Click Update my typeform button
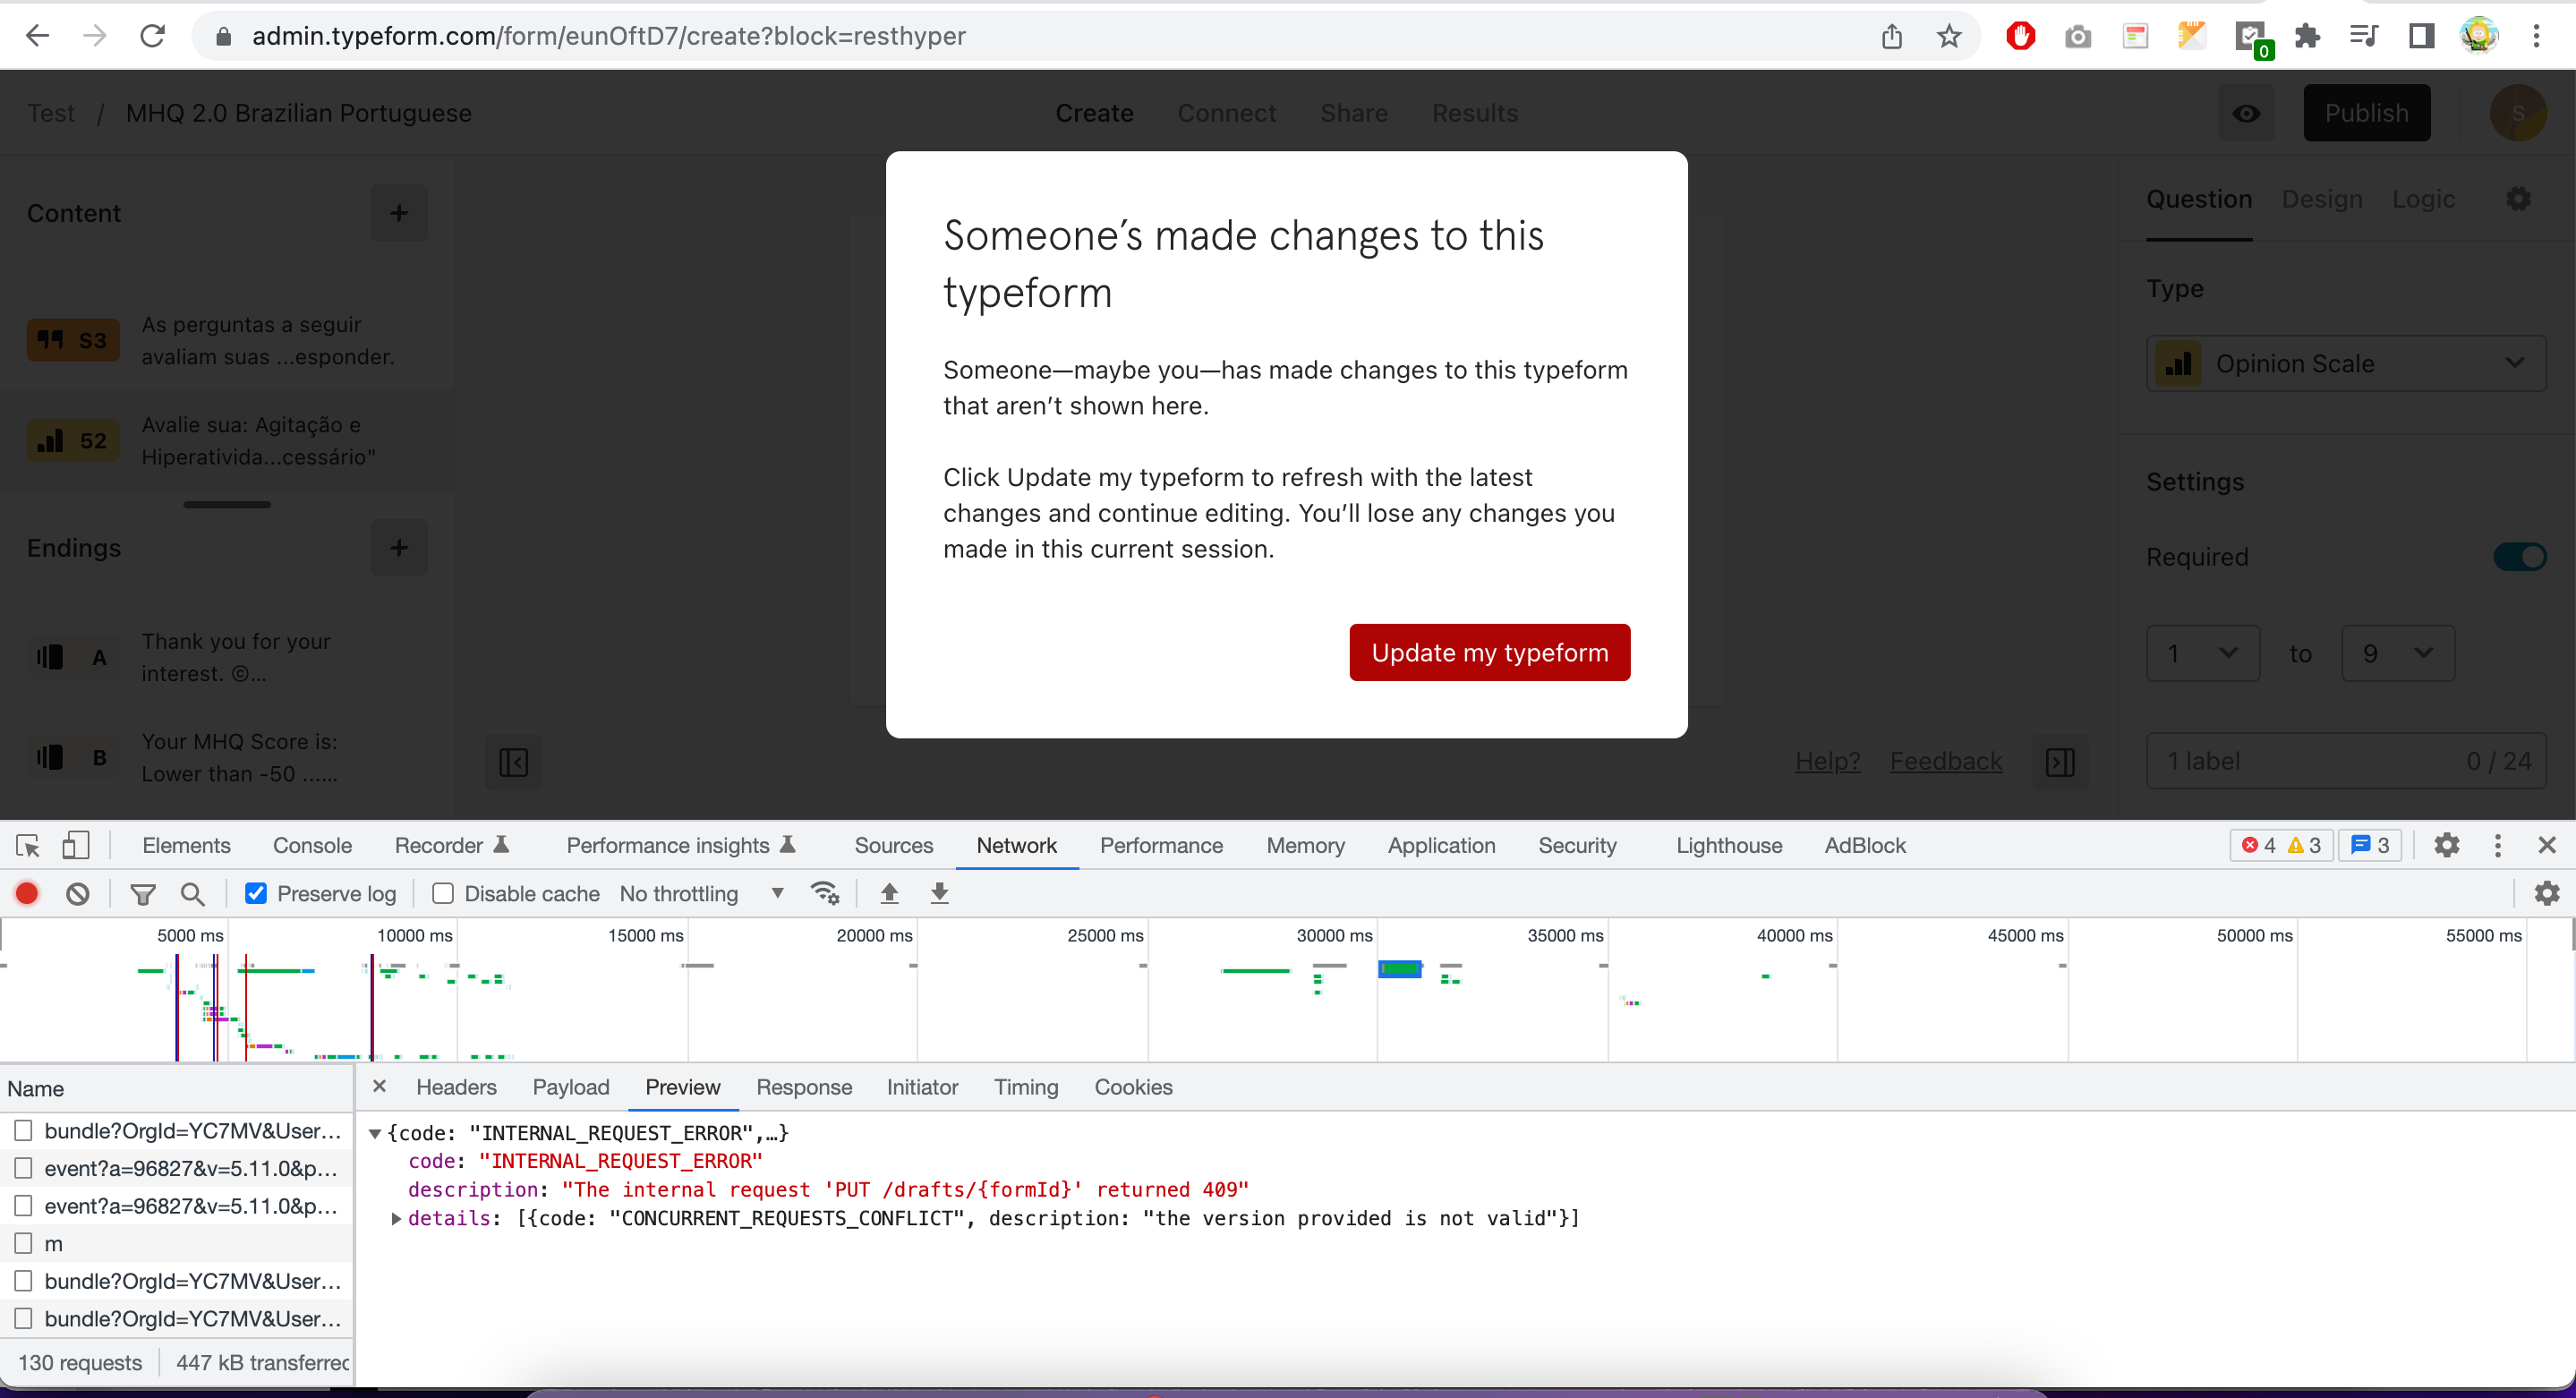Image resolution: width=2576 pixels, height=1398 pixels. coord(1489,653)
